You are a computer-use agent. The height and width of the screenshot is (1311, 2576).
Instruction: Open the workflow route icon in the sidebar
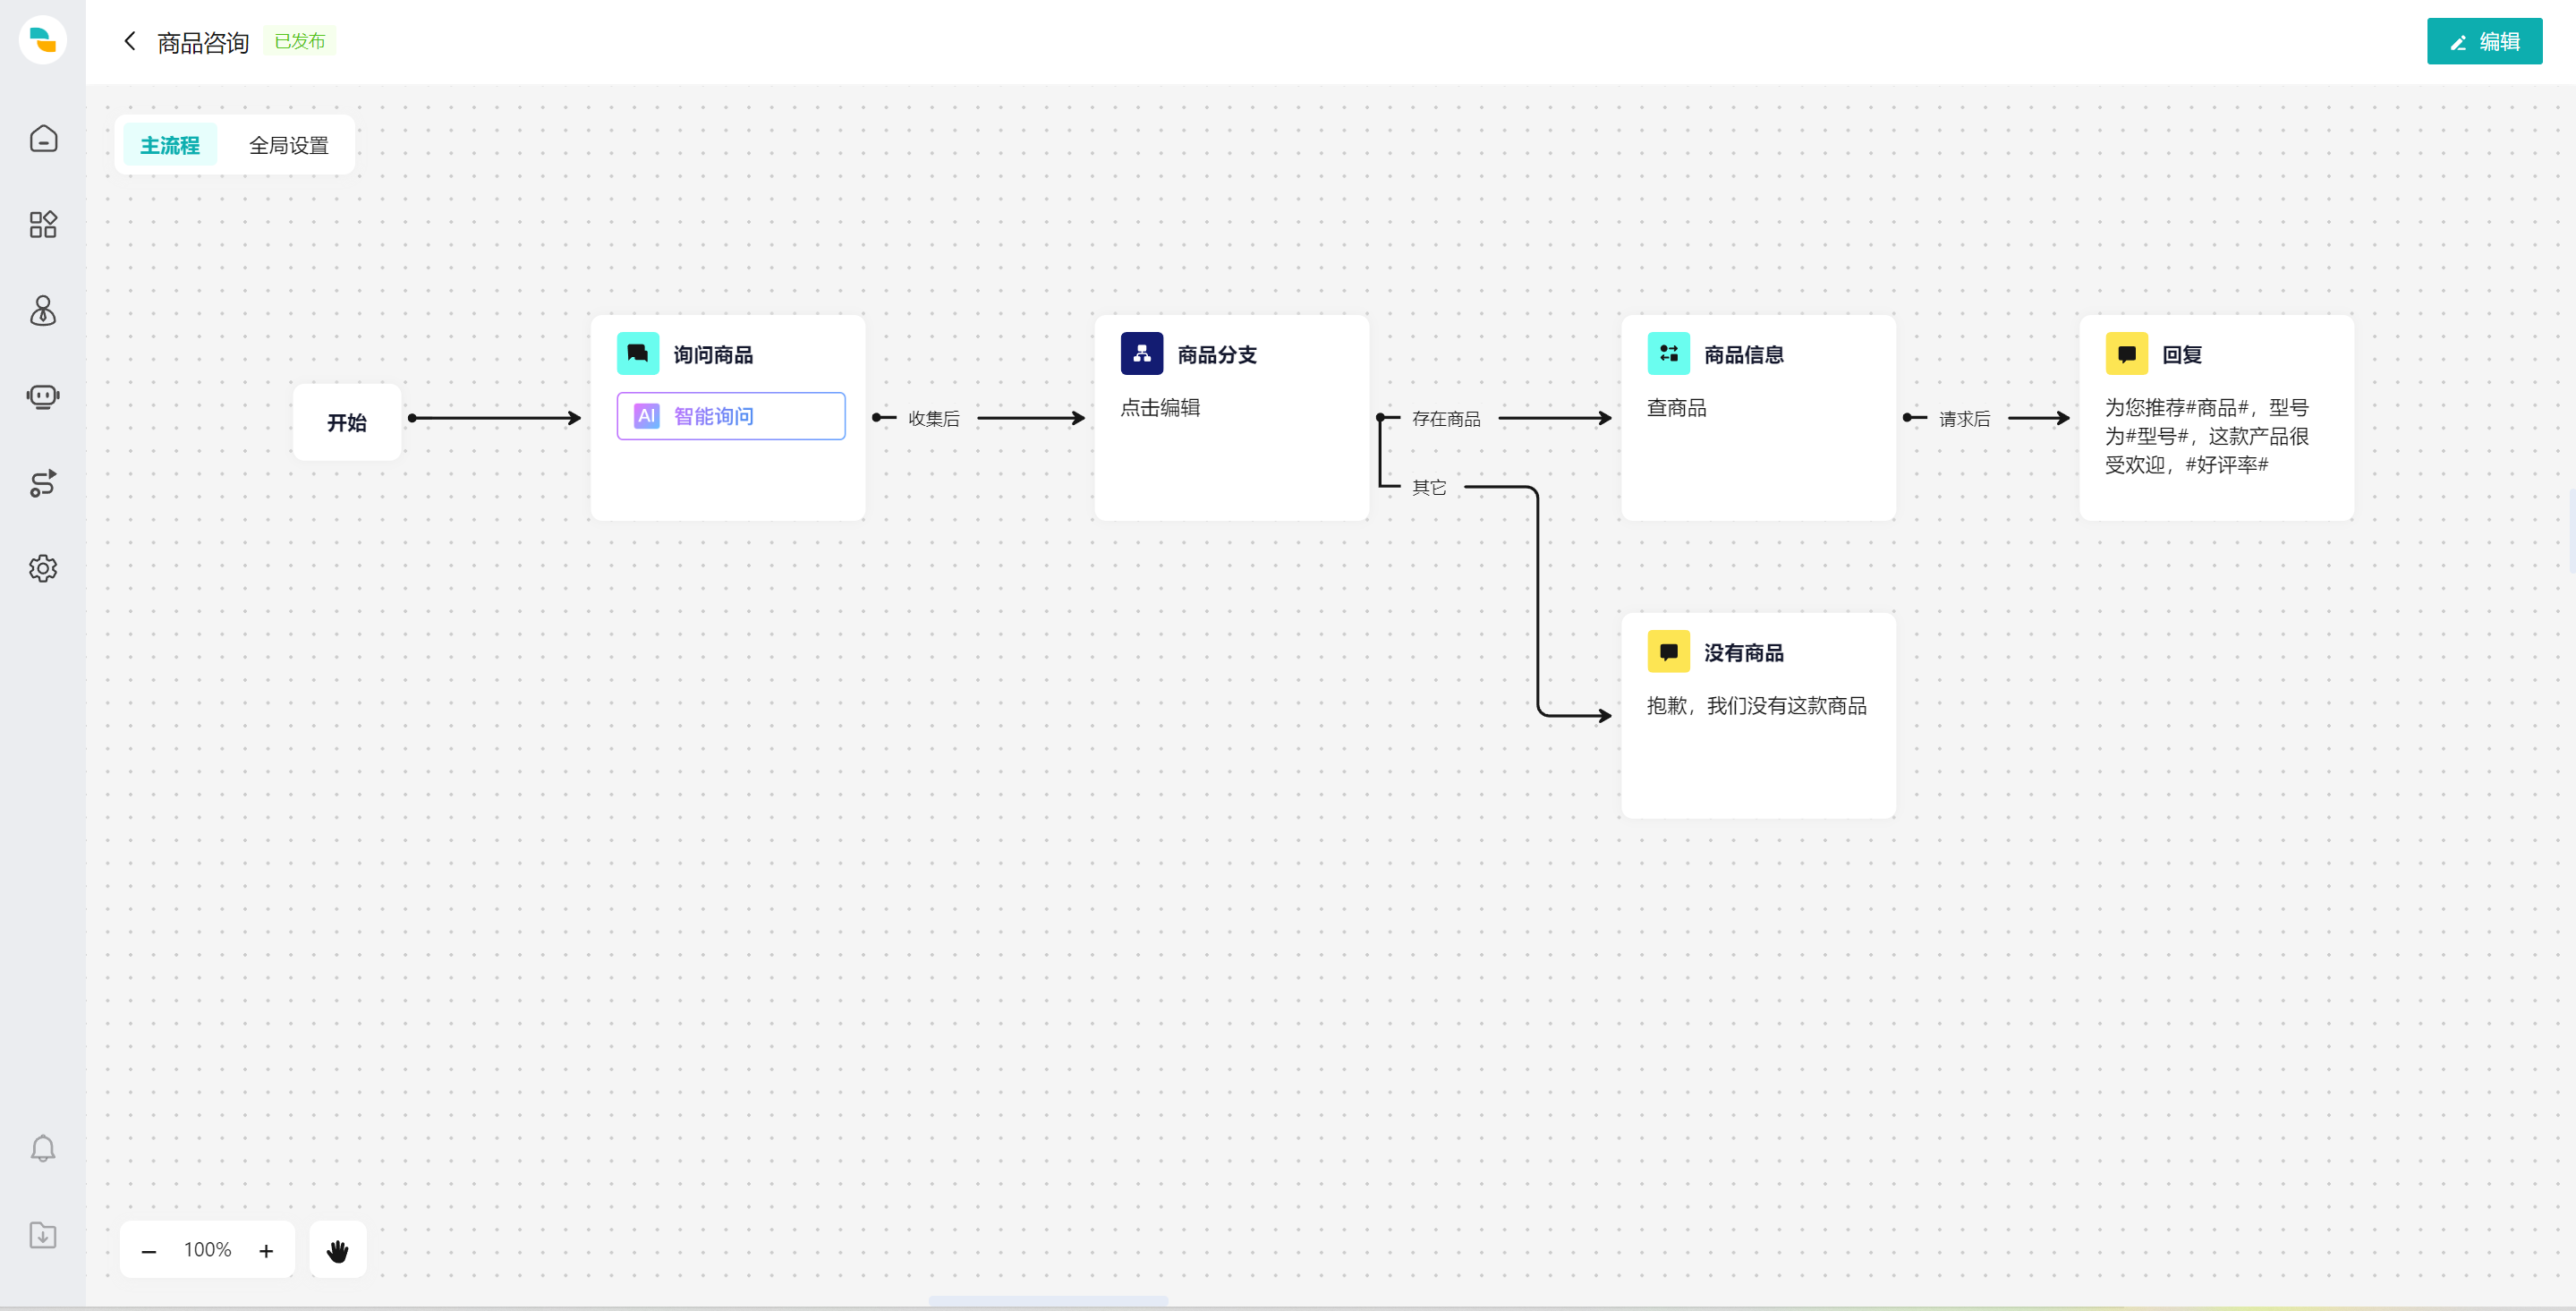coord(43,483)
